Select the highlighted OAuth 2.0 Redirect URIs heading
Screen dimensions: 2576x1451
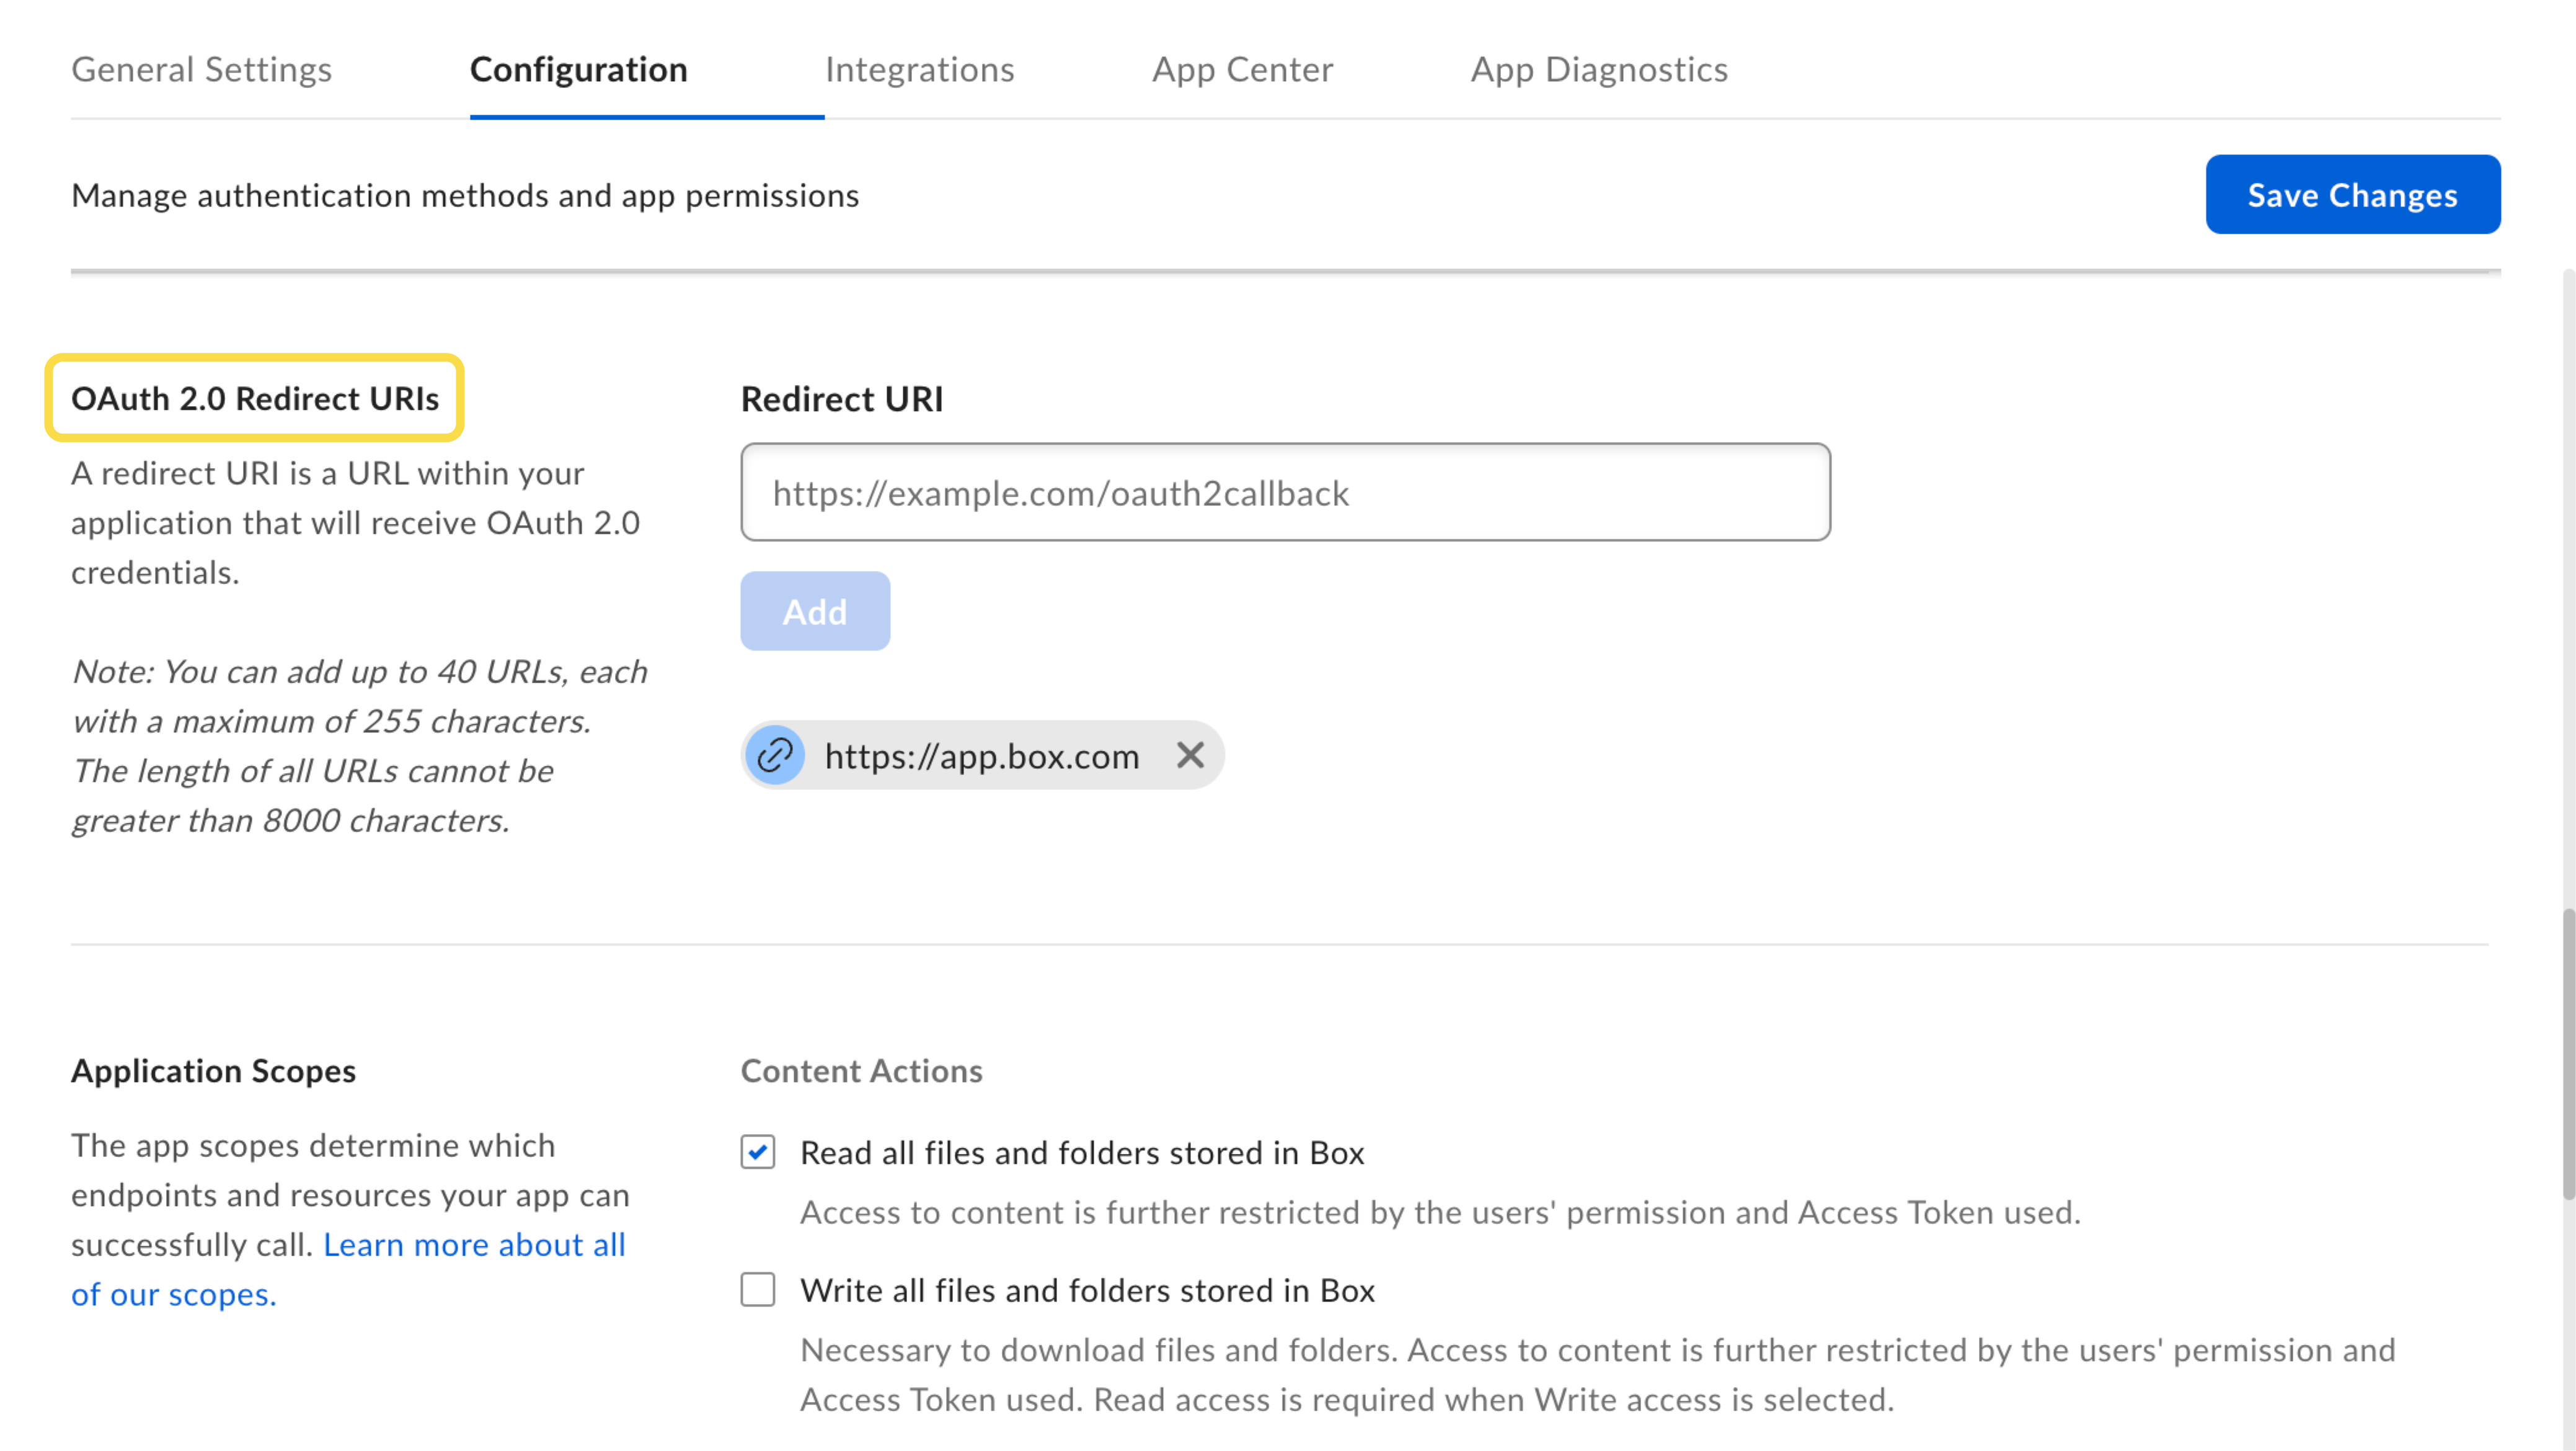pyautogui.click(x=254, y=398)
